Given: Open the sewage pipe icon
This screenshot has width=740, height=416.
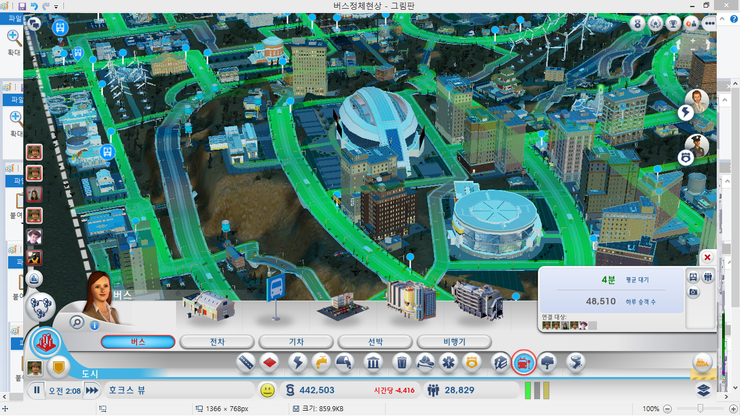Looking at the screenshot, I should click(345, 362).
